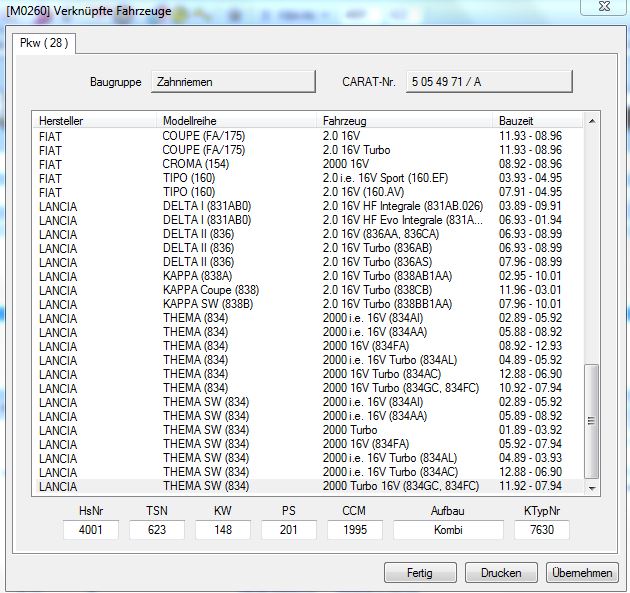Select the KAPPA (838A) row
The height and width of the screenshot is (593, 630).
coord(309,276)
